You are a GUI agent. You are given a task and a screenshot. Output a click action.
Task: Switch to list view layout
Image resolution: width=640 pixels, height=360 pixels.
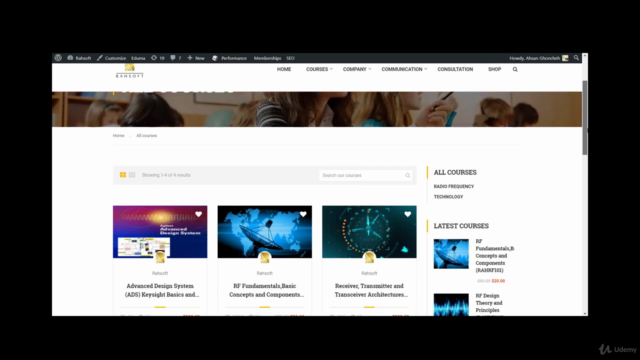(x=132, y=175)
